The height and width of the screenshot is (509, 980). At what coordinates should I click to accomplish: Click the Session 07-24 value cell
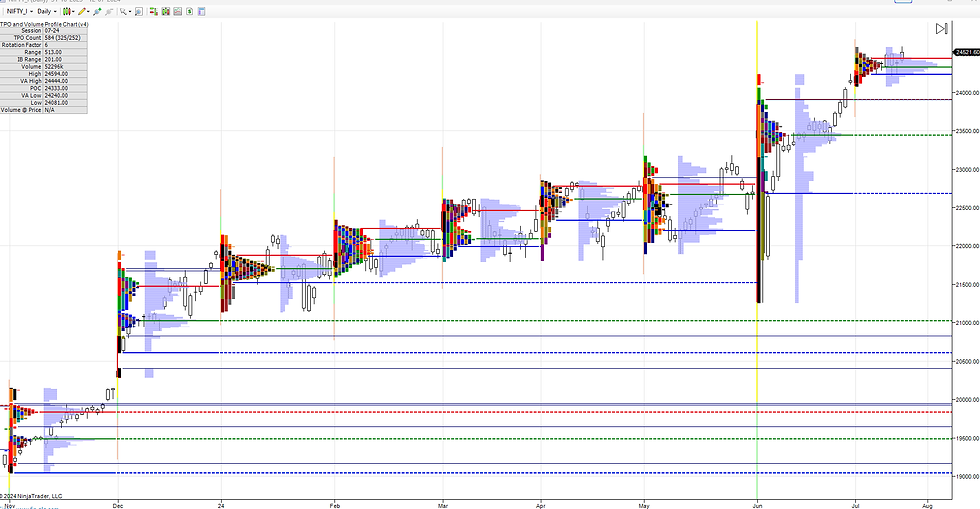click(65, 31)
